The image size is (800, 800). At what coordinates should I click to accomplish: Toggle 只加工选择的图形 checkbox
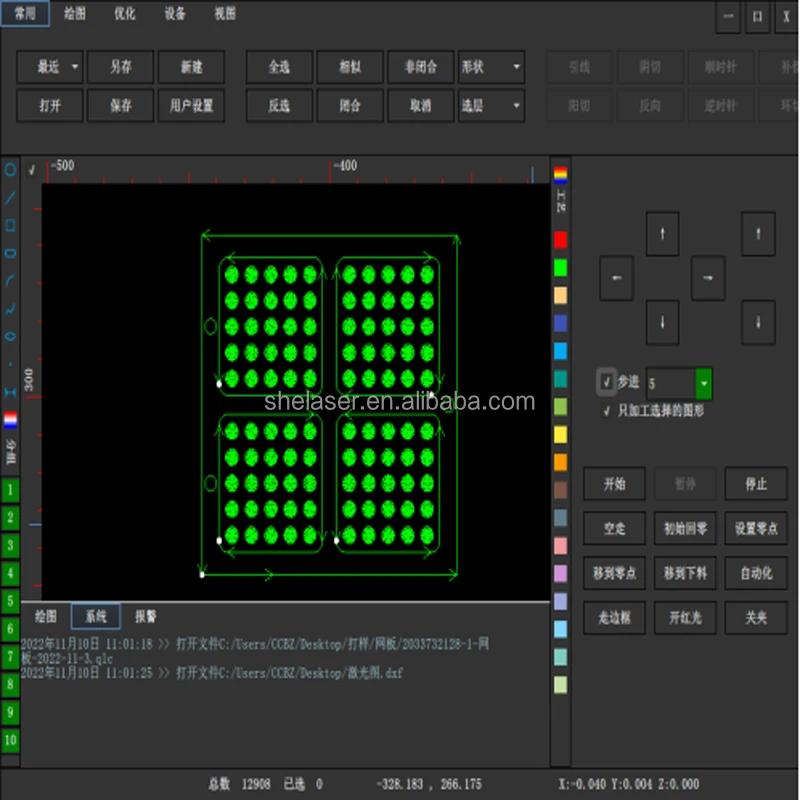tap(606, 411)
